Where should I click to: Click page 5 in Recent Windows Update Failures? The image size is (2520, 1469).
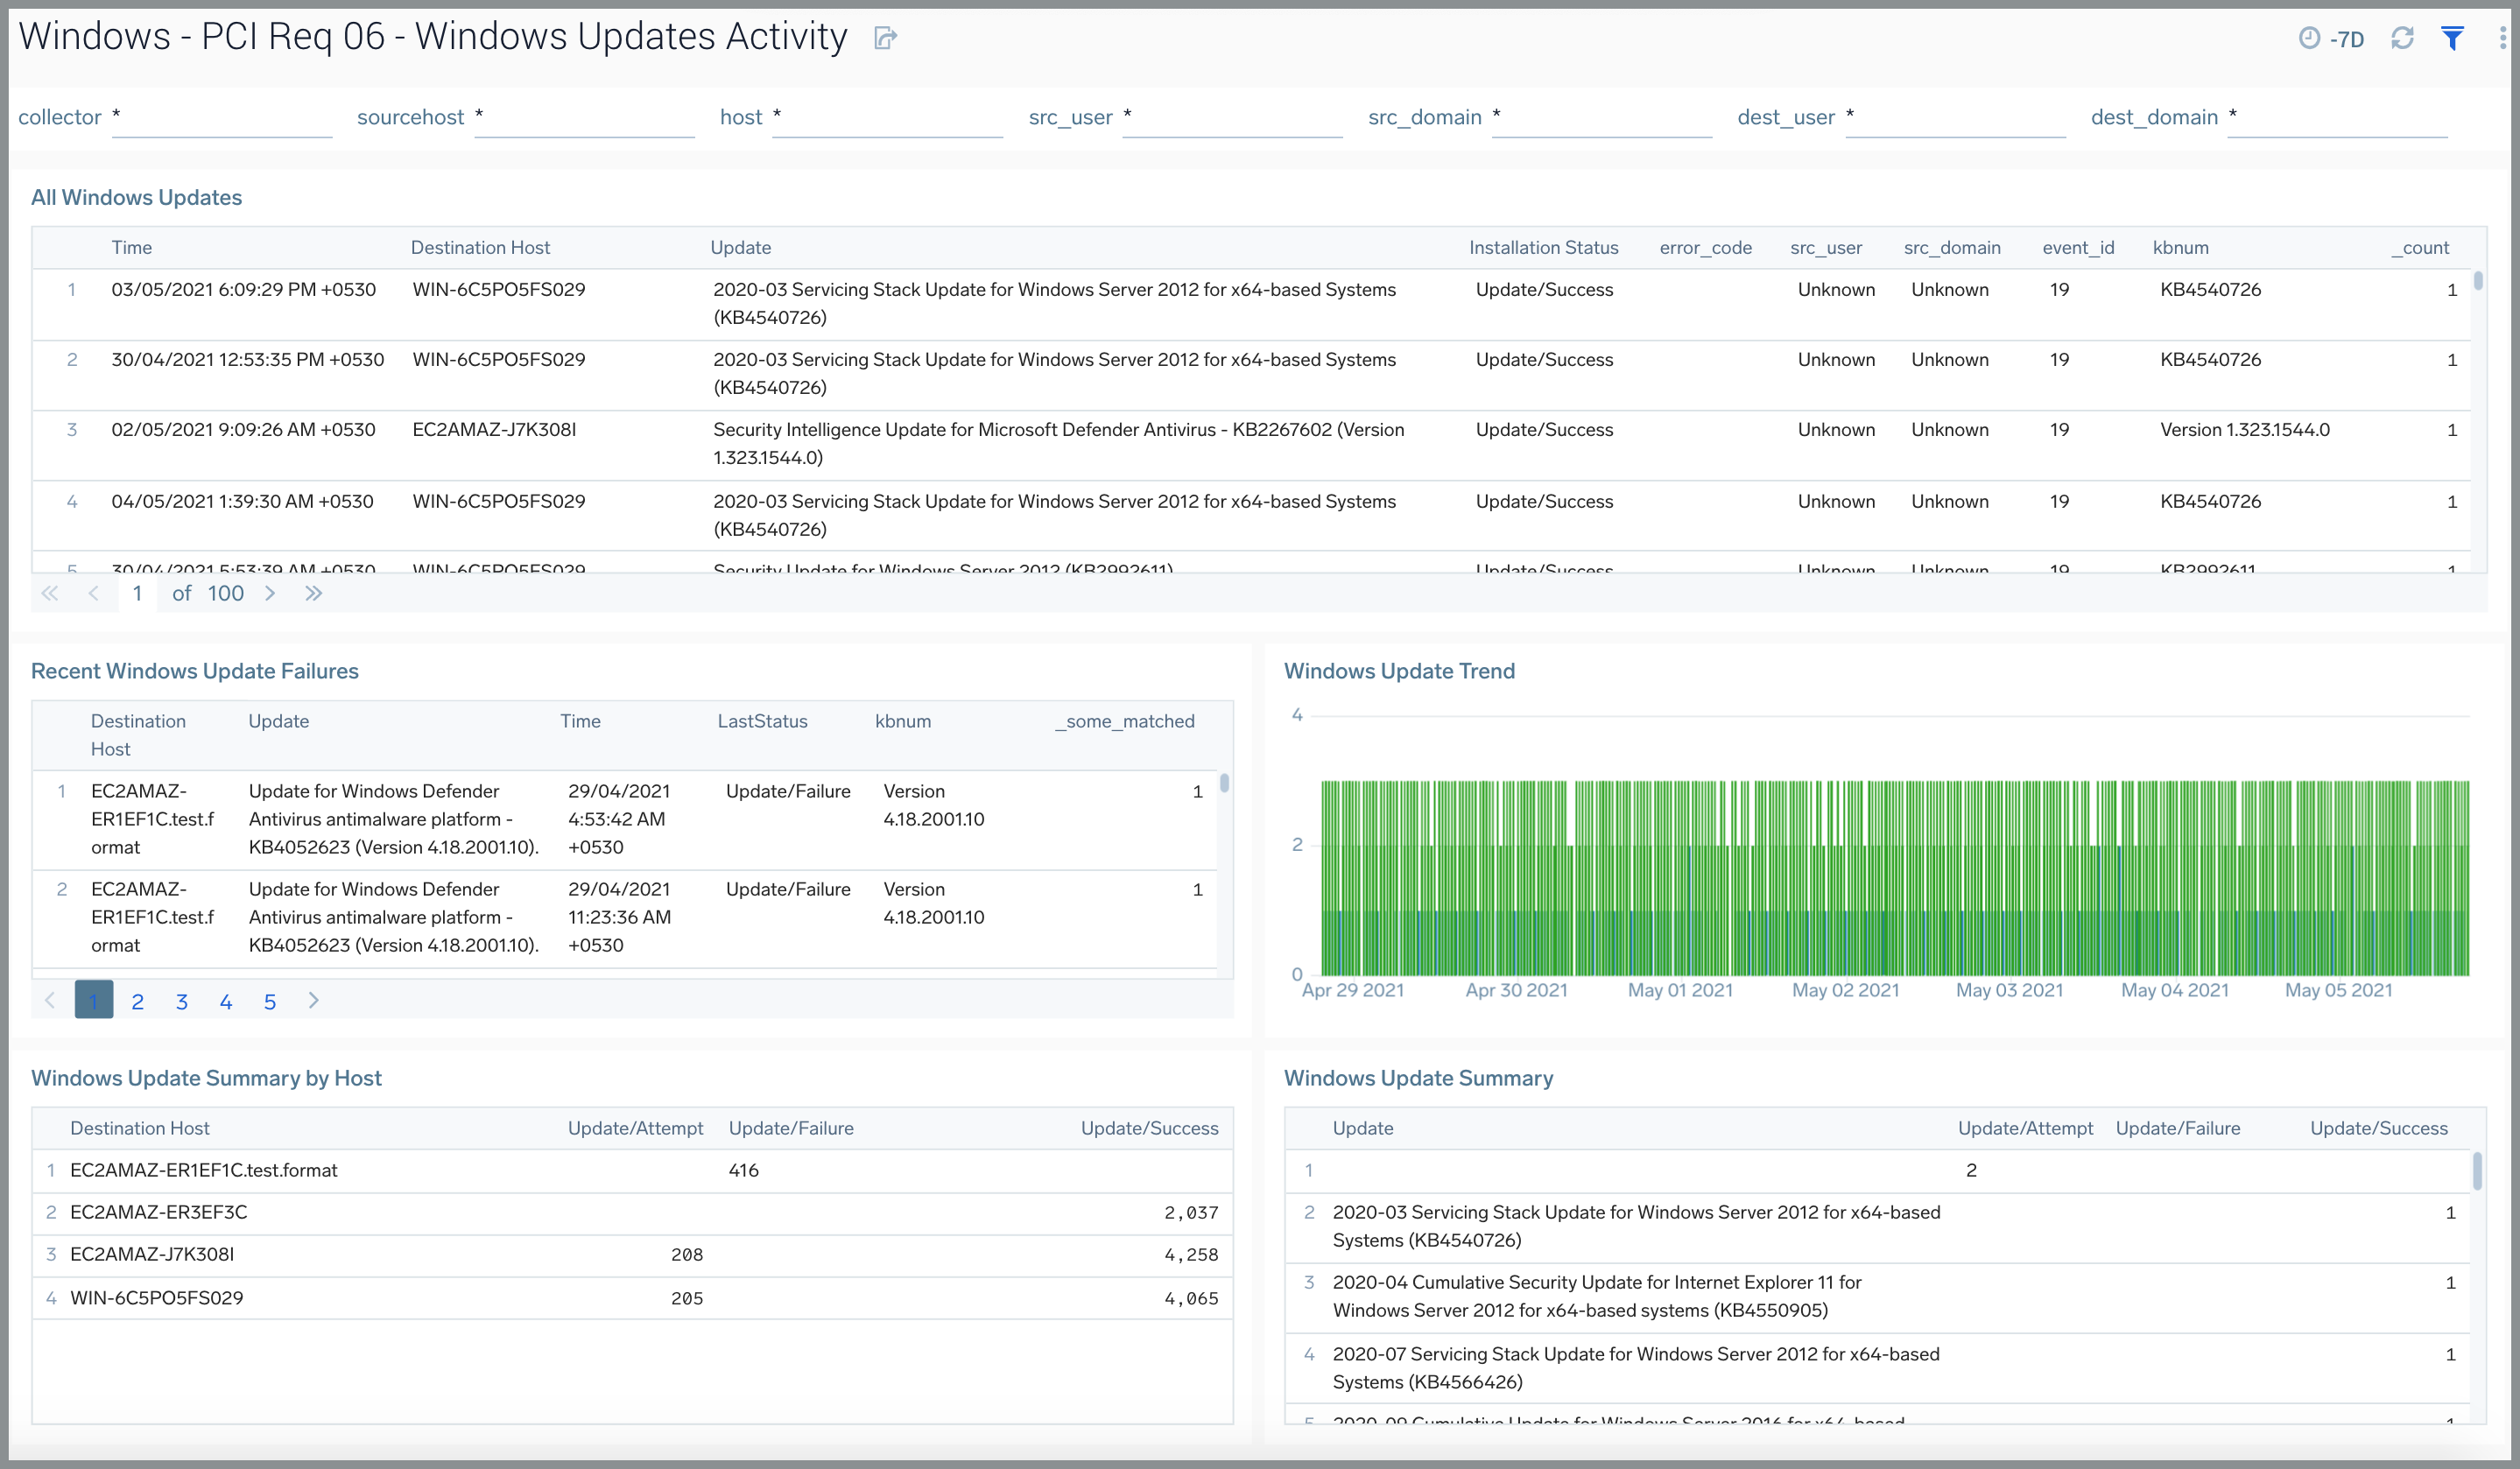[270, 1001]
